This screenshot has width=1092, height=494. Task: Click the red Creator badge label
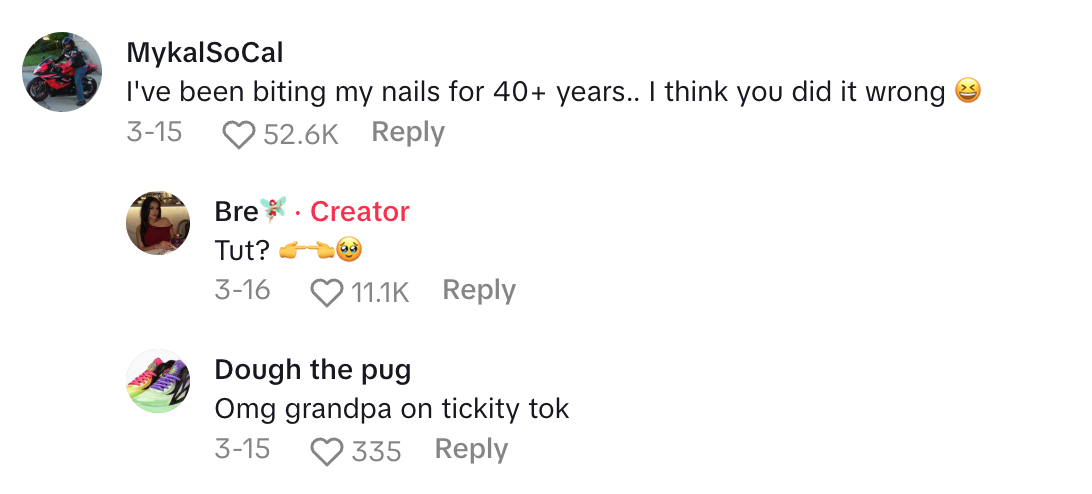click(360, 211)
